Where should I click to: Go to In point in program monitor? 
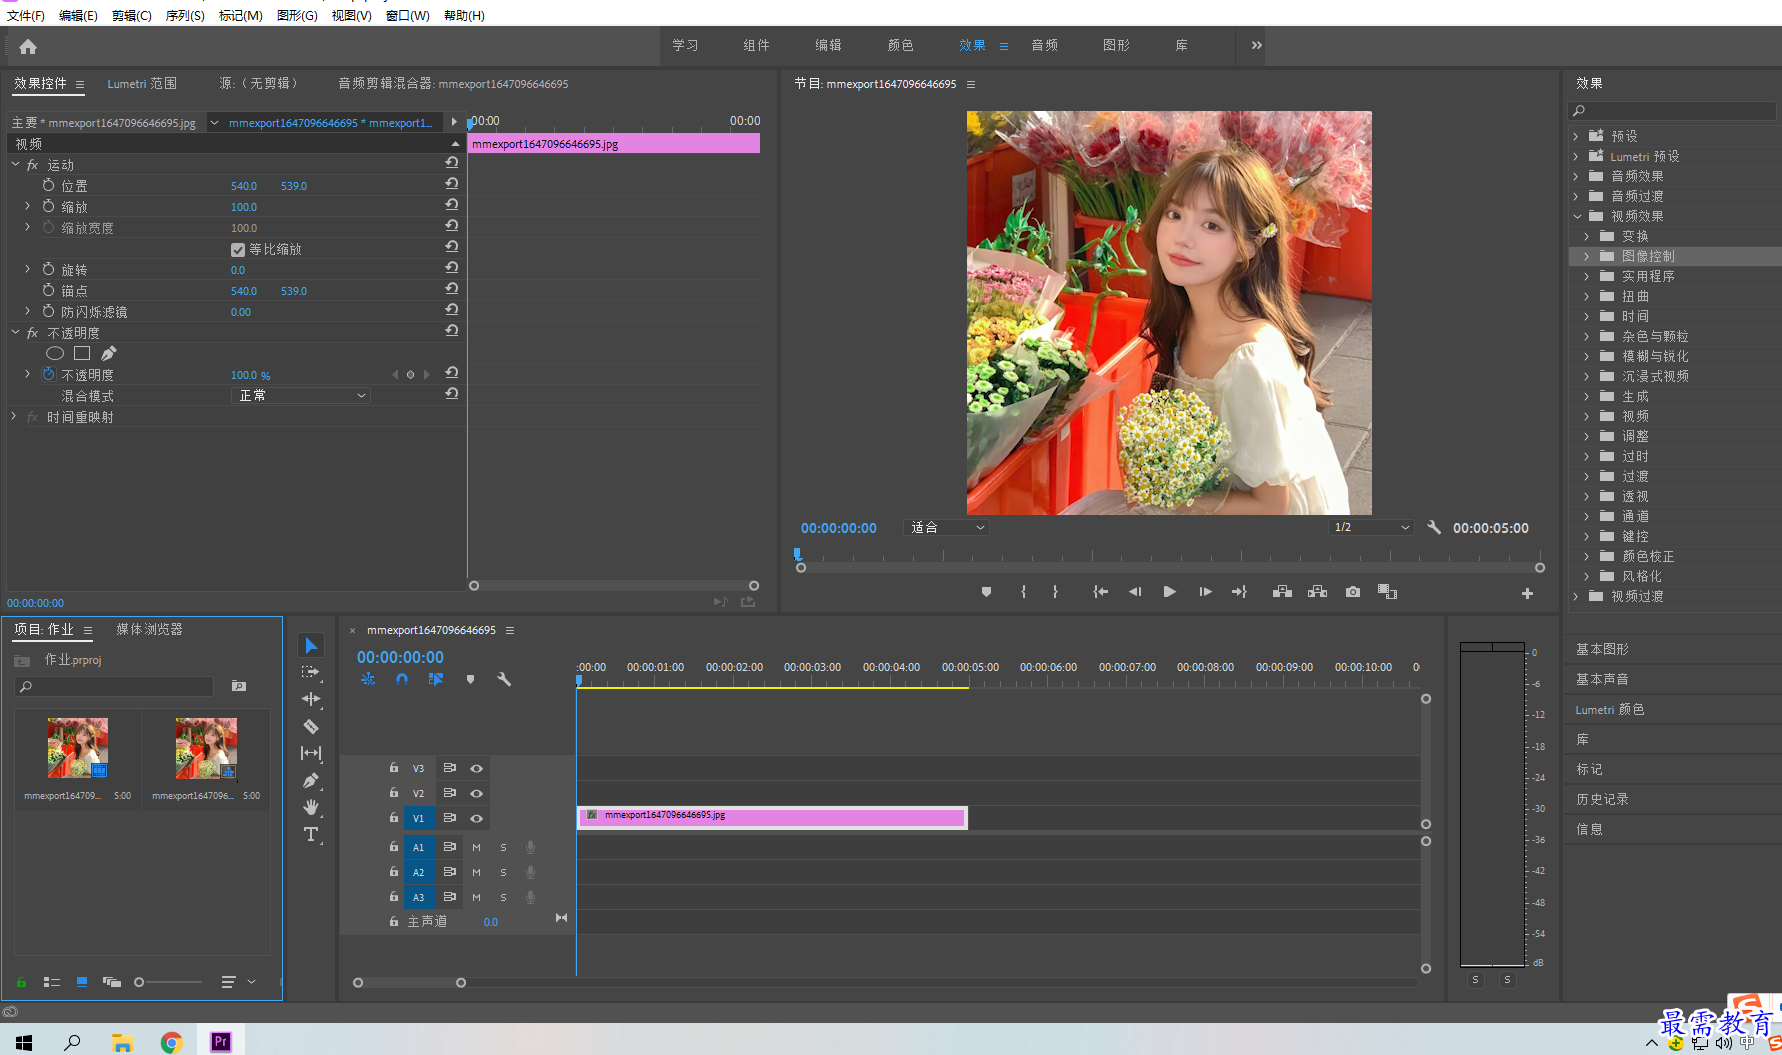(1100, 592)
